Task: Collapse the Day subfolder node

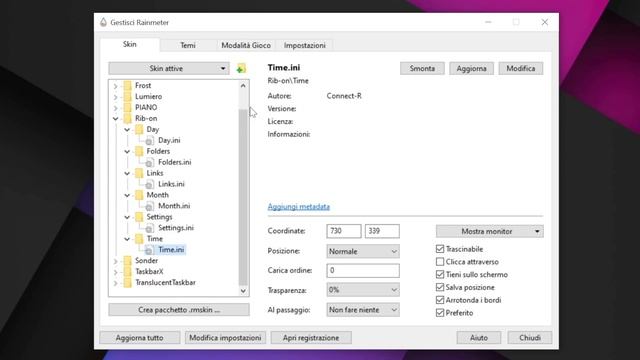Action: click(127, 129)
